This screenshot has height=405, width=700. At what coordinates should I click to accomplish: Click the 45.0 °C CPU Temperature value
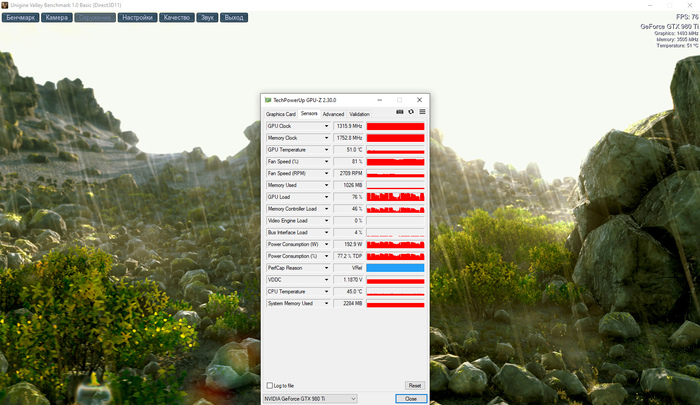coord(349,292)
